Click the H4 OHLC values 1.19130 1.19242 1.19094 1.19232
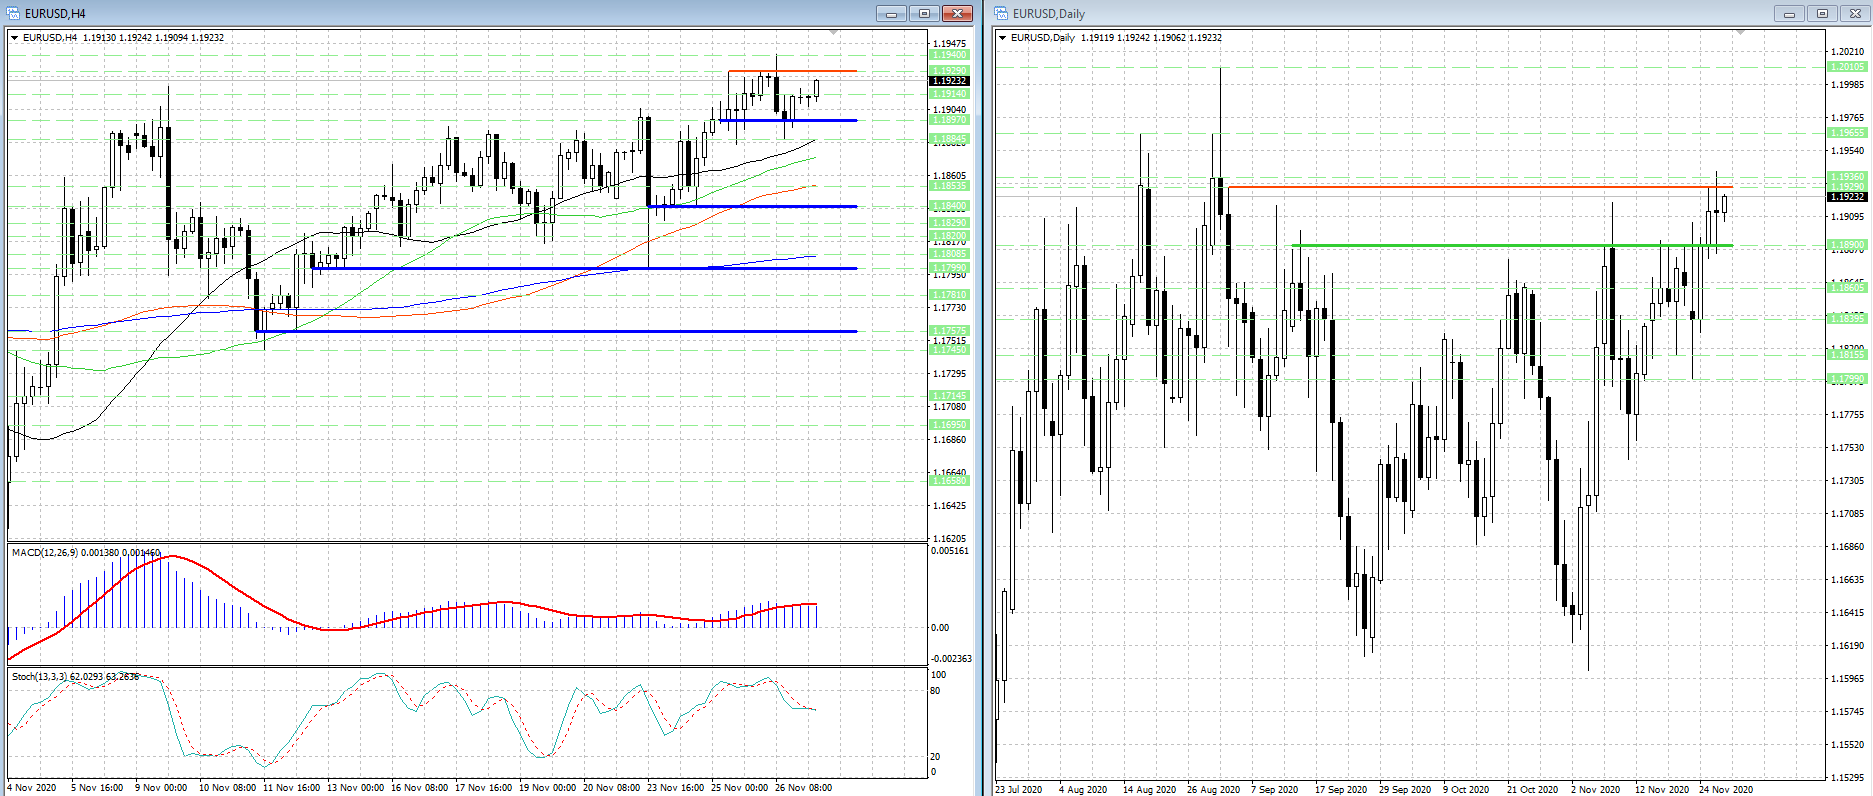This screenshot has height=796, width=1873. point(154,38)
